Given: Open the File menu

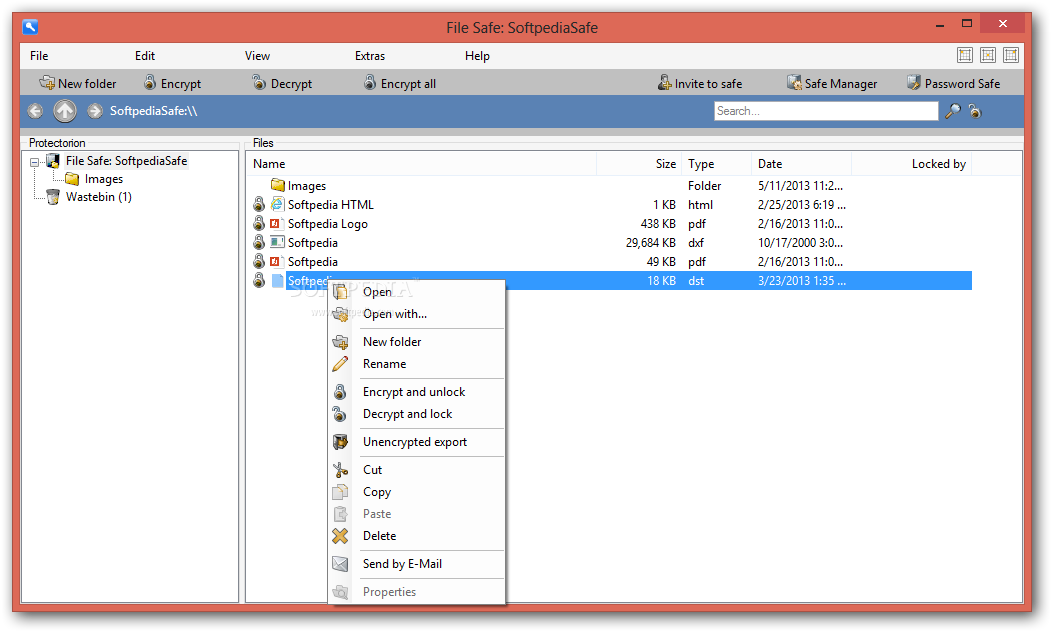Looking at the screenshot, I should coord(39,56).
